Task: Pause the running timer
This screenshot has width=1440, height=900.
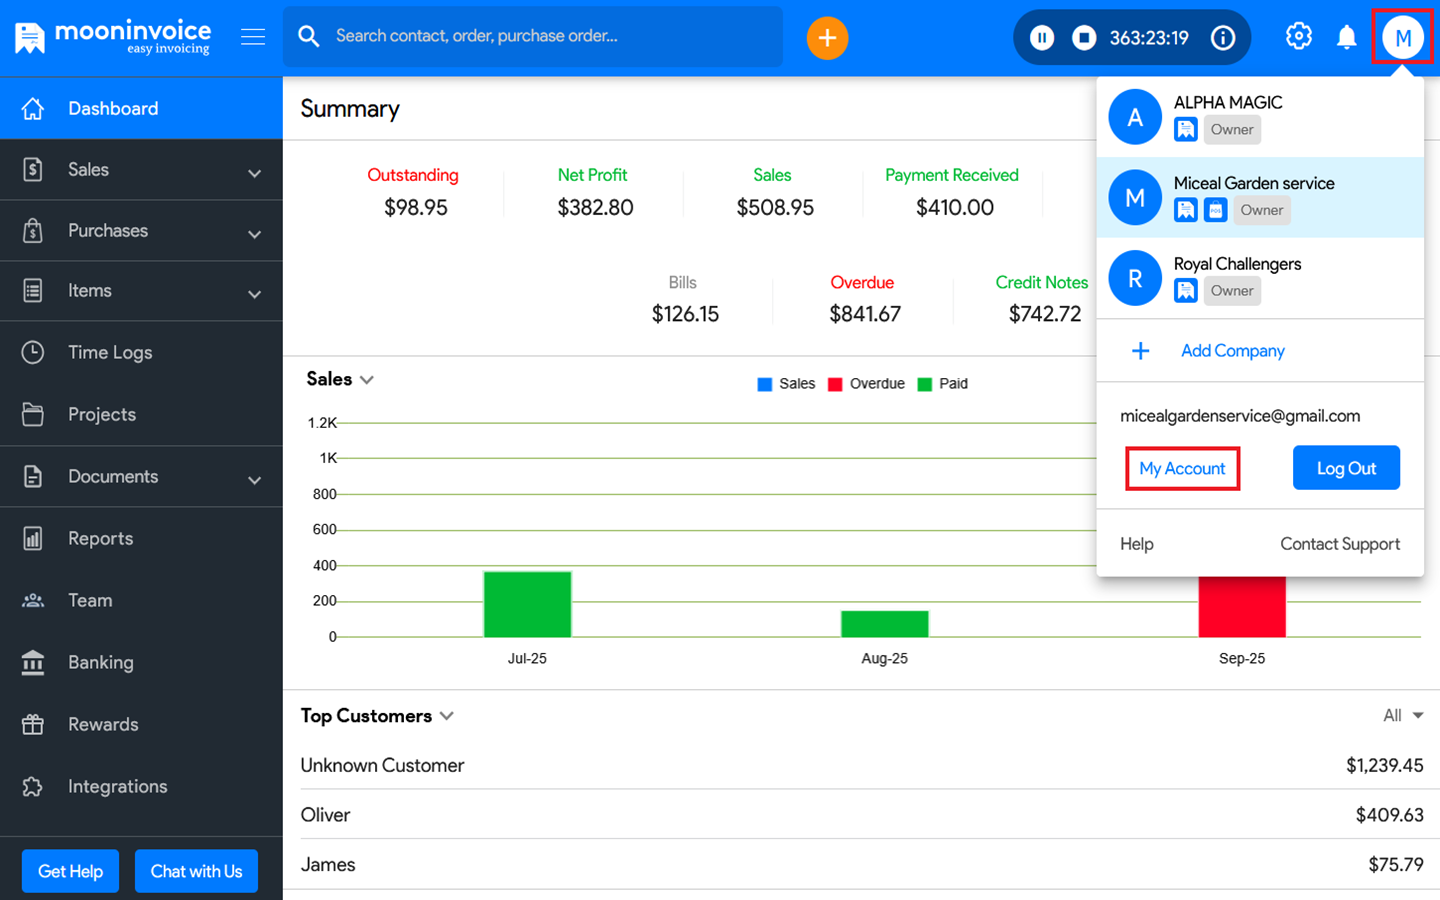Action: (1042, 38)
